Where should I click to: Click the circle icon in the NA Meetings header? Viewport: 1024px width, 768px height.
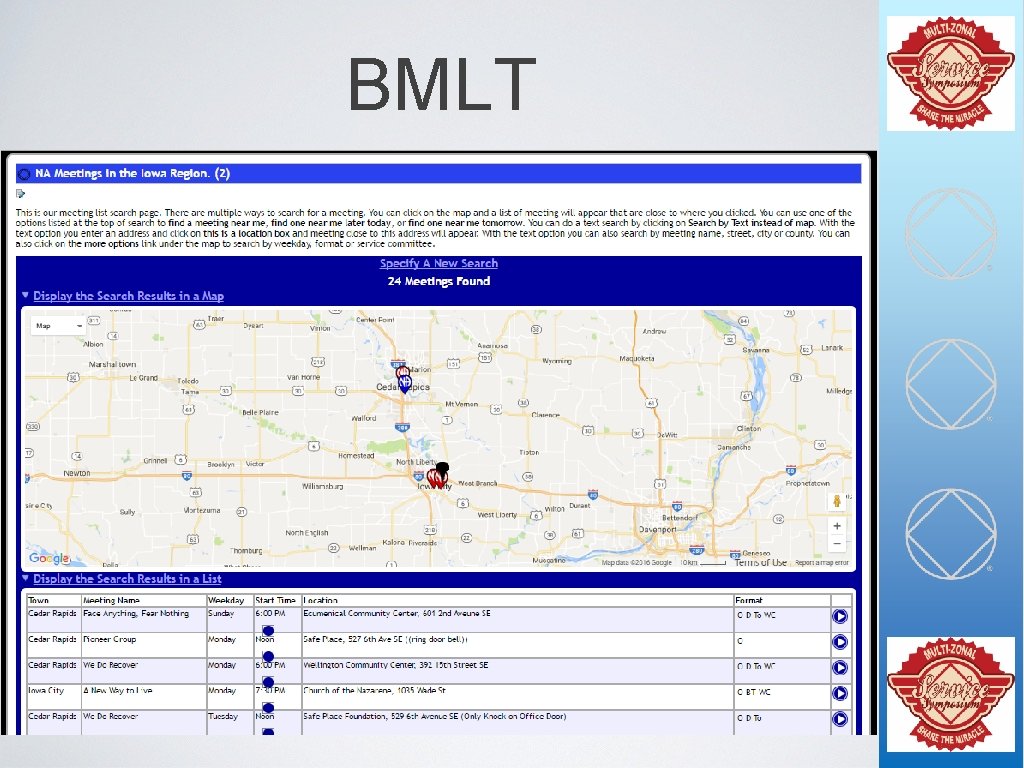pos(25,174)
